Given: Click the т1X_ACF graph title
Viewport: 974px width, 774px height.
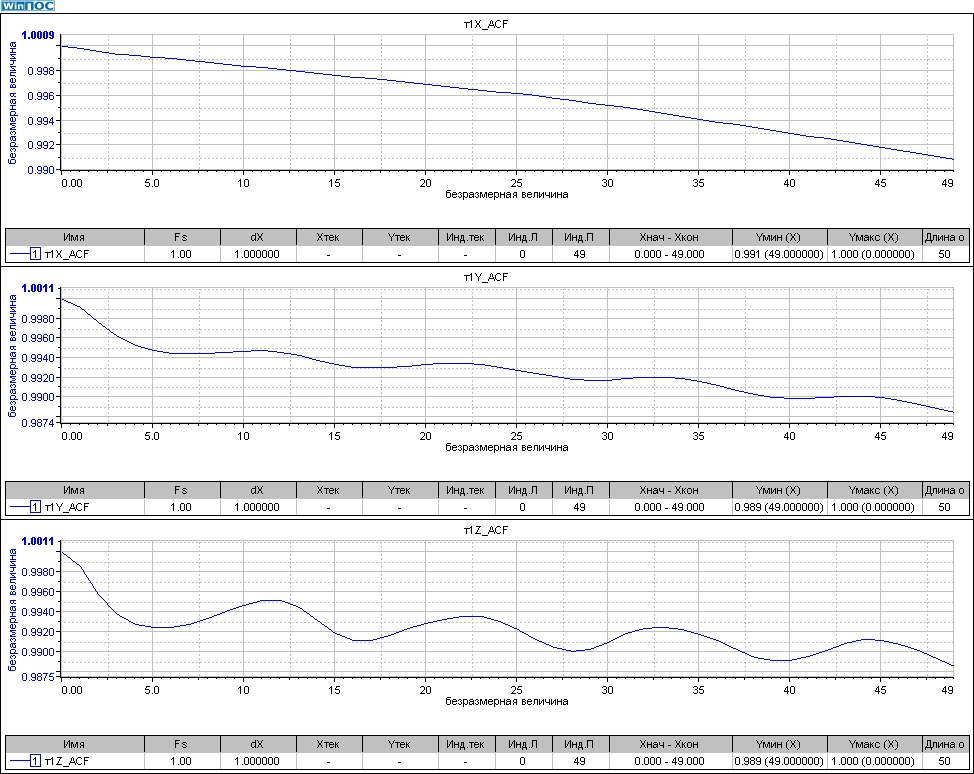Looking at the screenshot, I should (x=486, y=22).
